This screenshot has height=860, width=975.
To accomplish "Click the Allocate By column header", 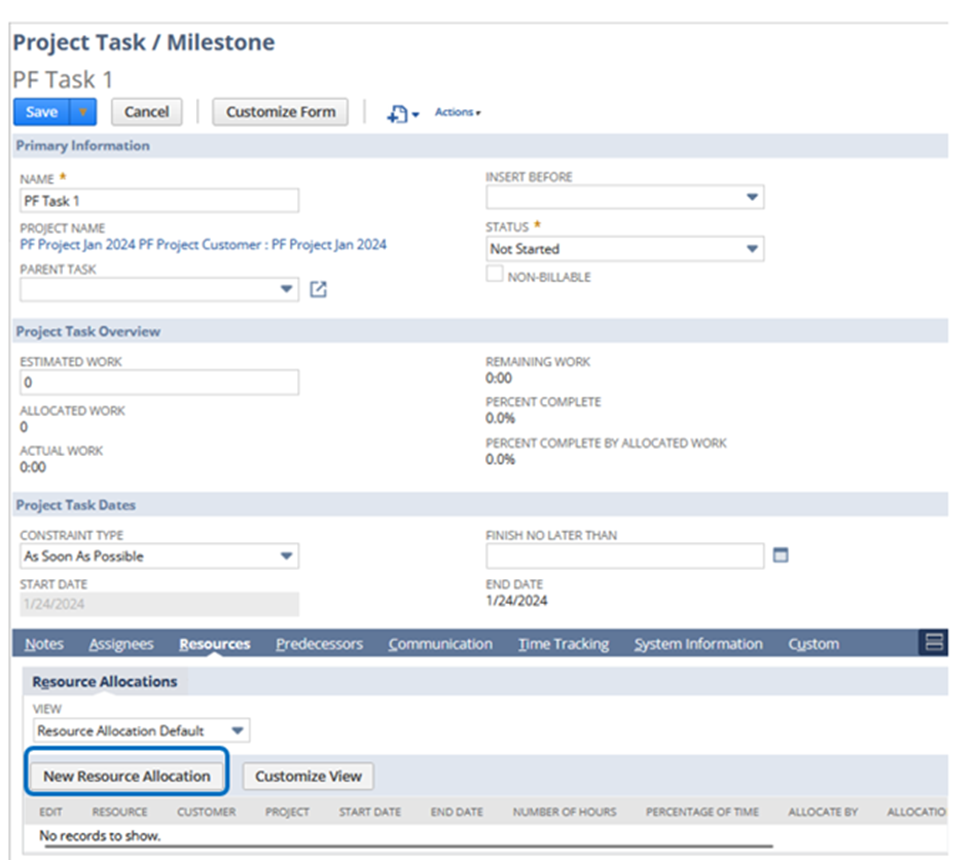I will 823,812.
